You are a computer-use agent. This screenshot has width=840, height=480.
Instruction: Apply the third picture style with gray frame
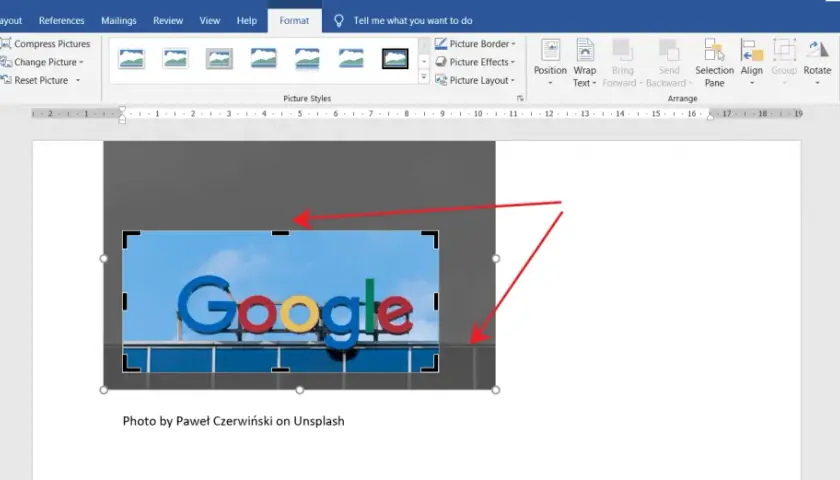tap(219, 58)
